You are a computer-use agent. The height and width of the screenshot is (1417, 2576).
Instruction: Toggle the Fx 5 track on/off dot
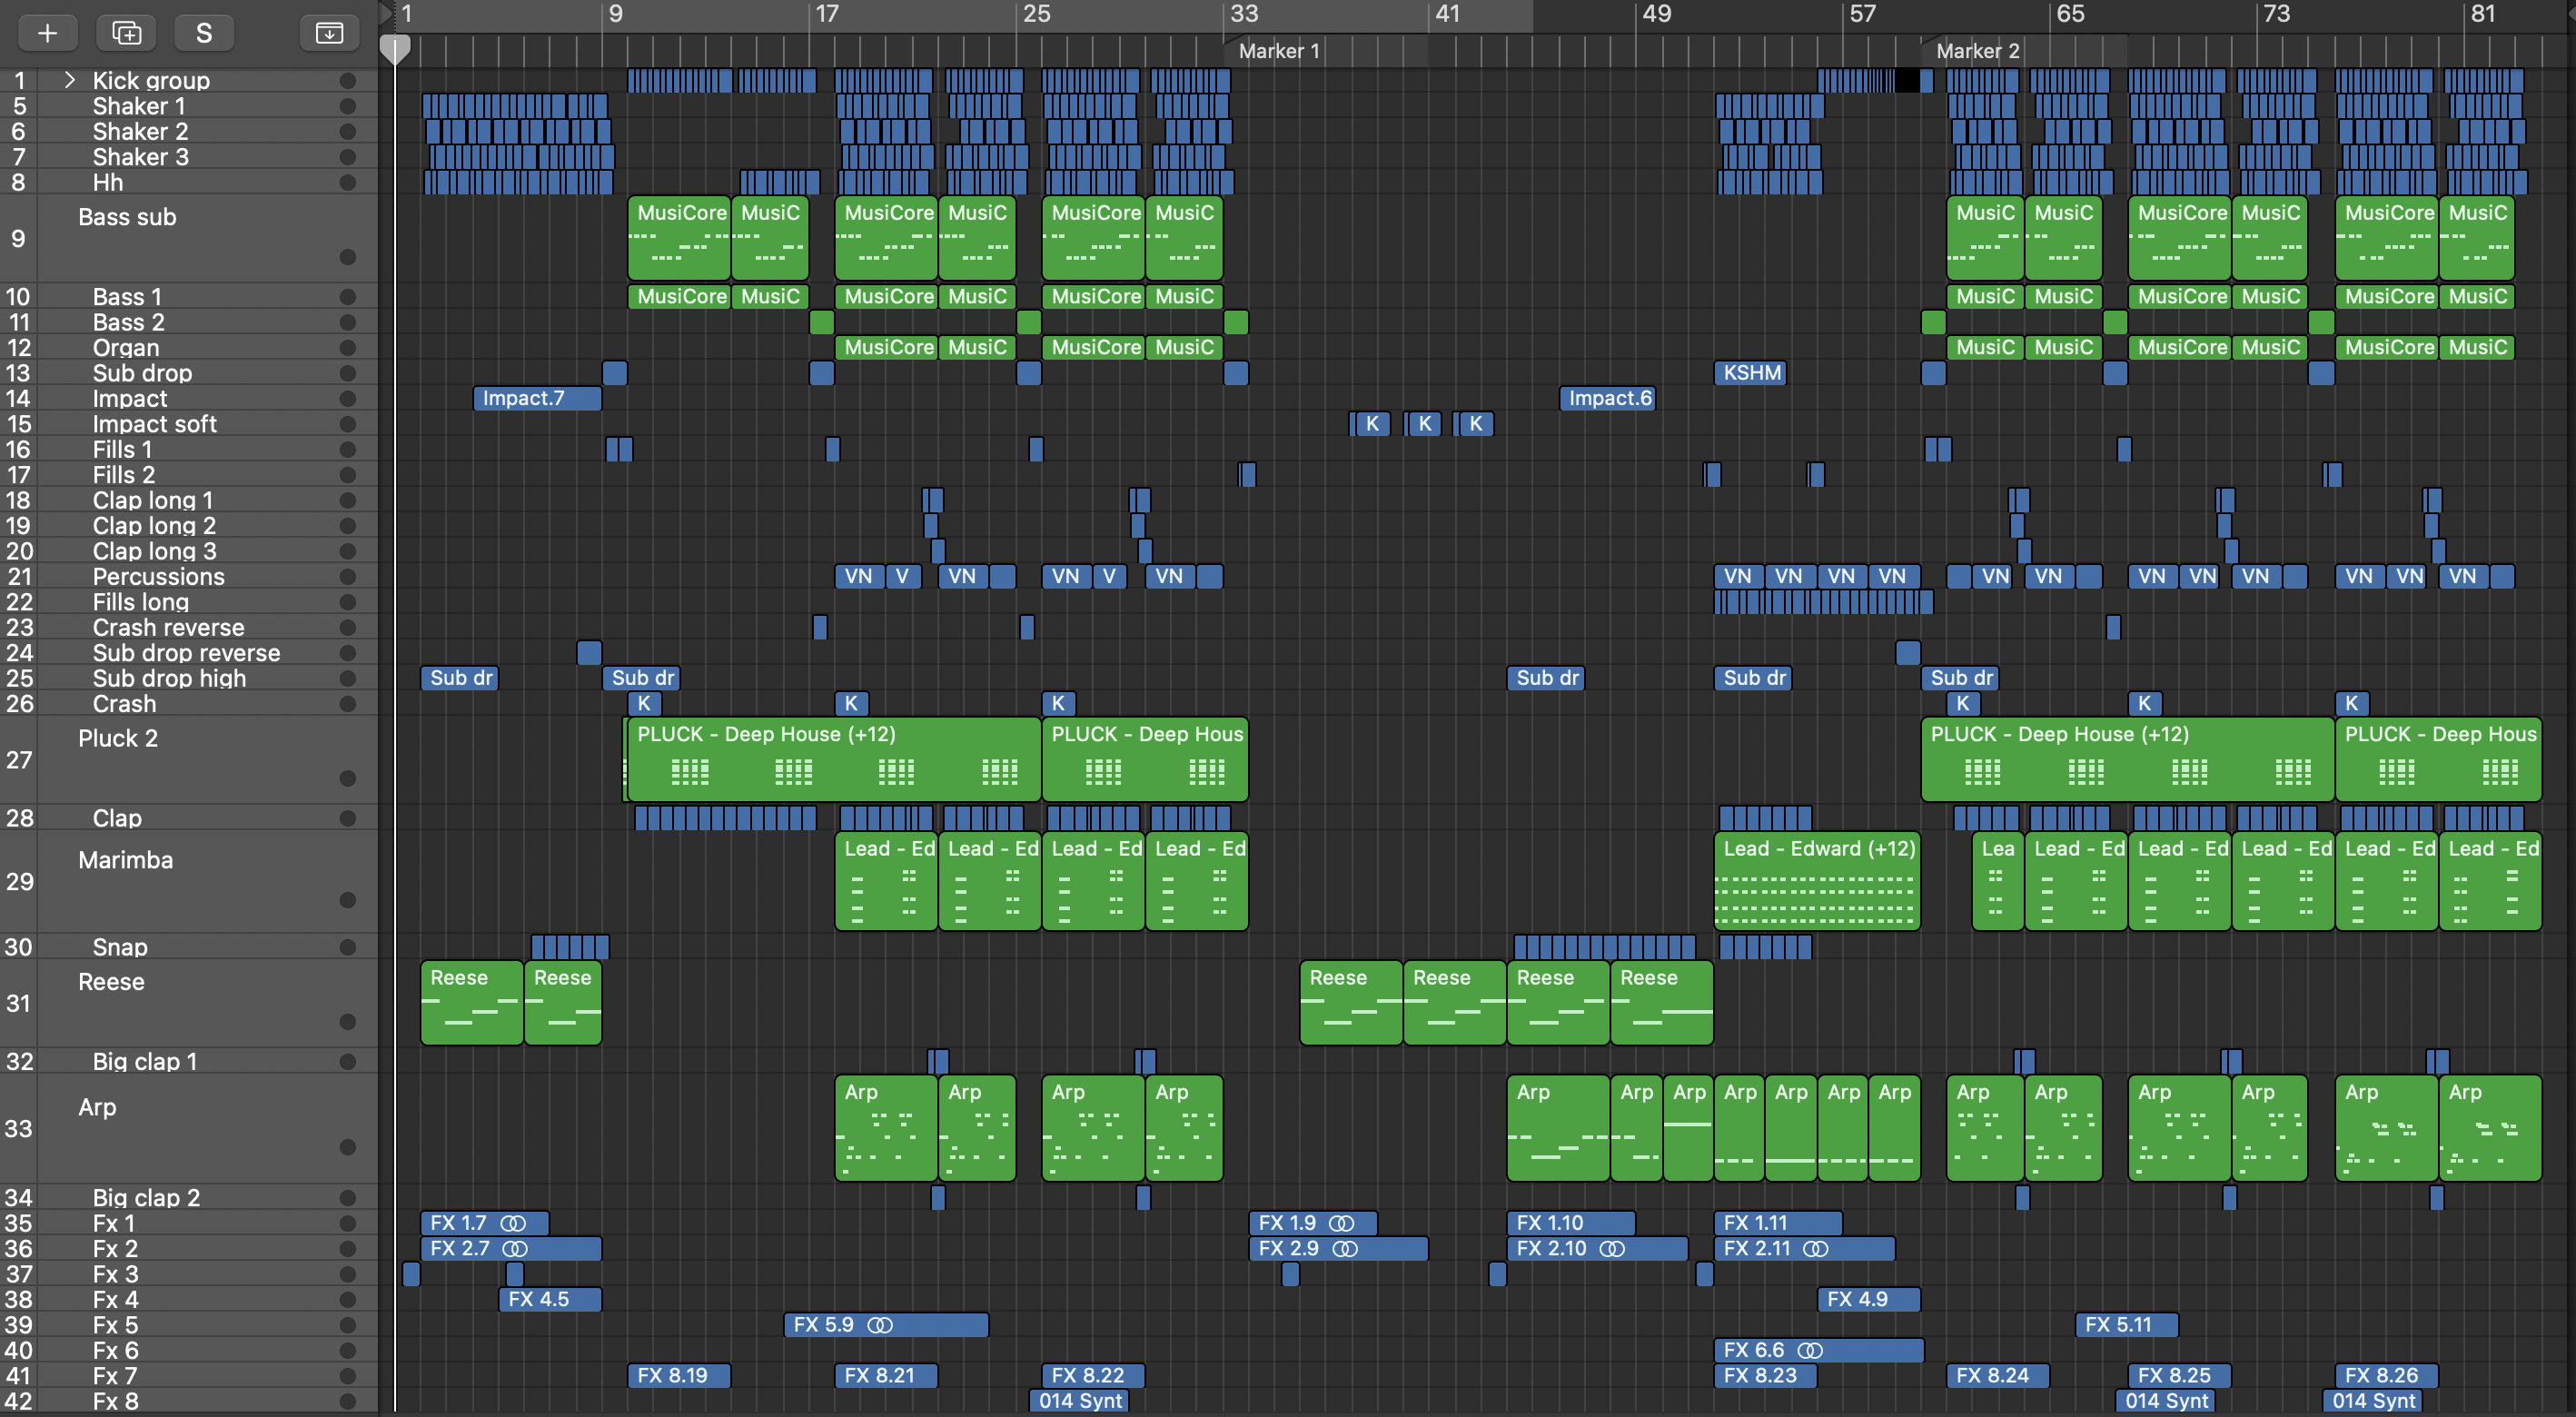[x=348, y=1325]
